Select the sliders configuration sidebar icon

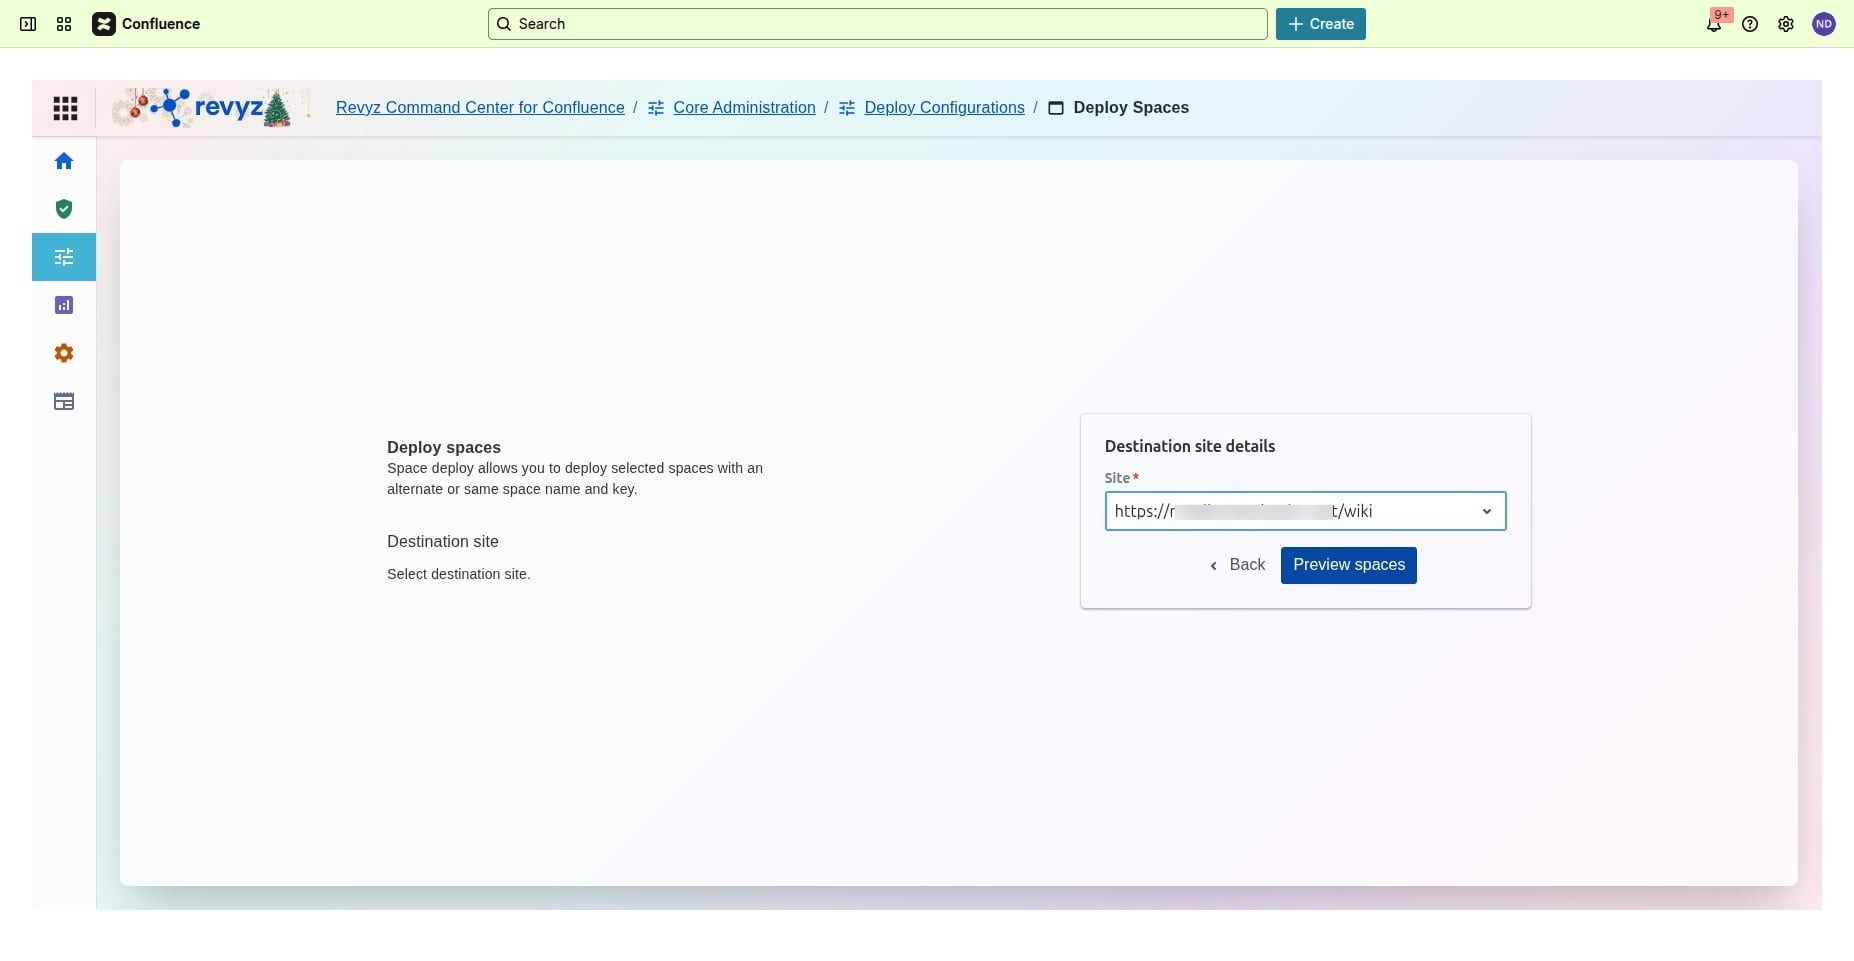pyautogui.click(x=64, y=257)
